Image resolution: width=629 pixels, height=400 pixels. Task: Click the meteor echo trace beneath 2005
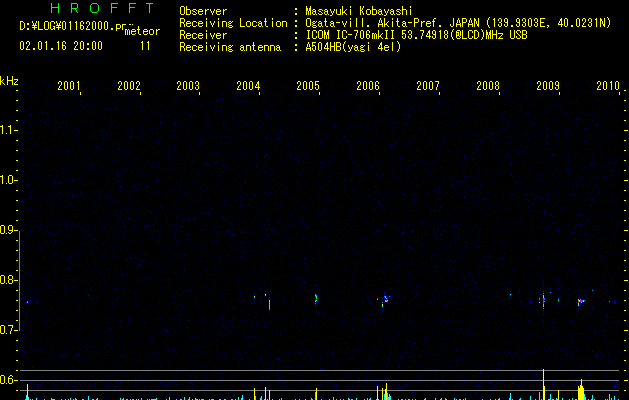tap(316, 299)
